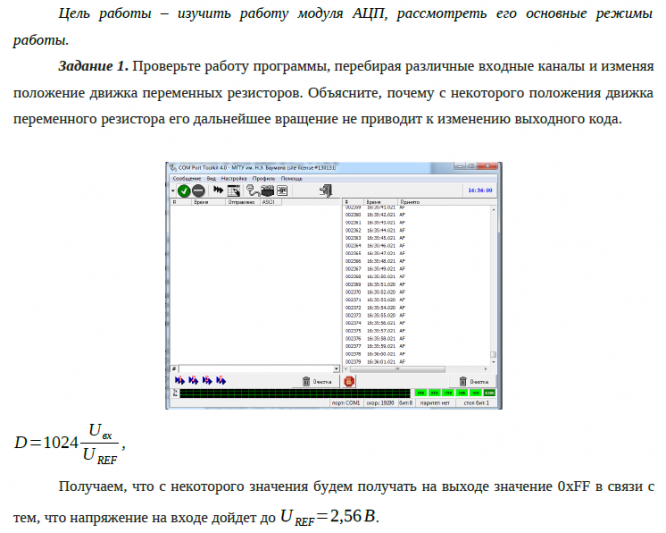Viewport: 666px width, 533px height.
Task: Click the message input field above macro icons
Action: pos(257,369)
